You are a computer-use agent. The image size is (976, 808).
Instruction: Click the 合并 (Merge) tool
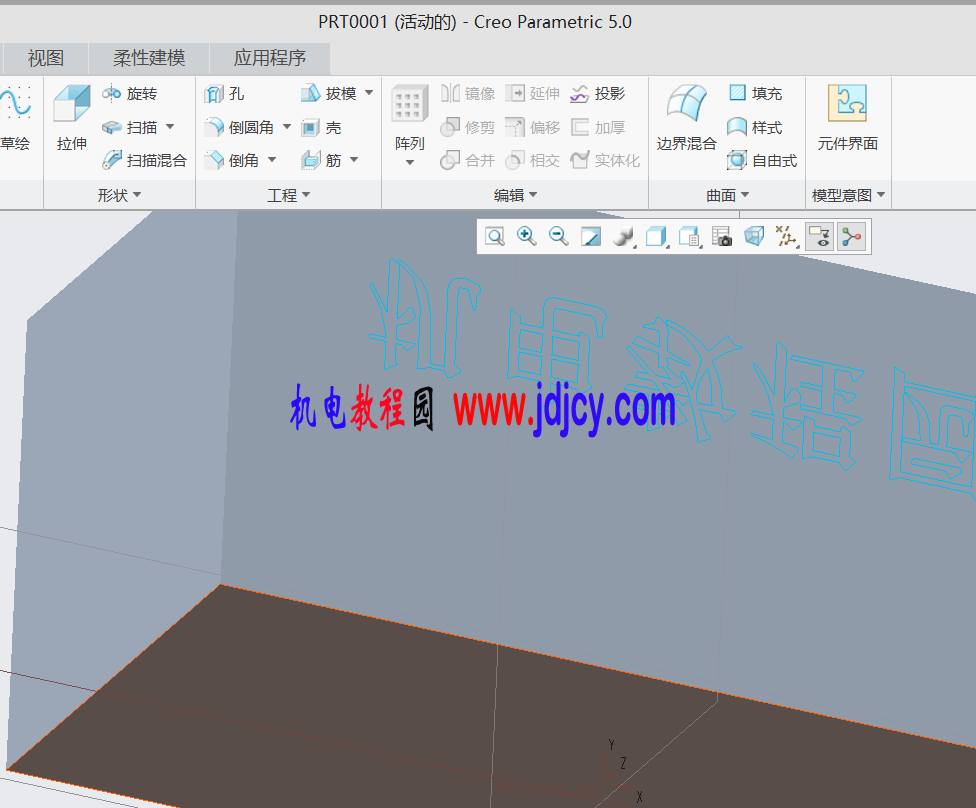pos(468,161)
